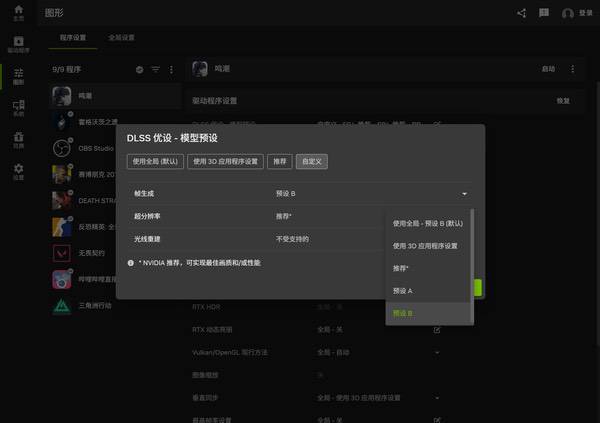Click the share icon in the top bar
600x423 pixels.
pyautogui.click(x=522, y=13)
